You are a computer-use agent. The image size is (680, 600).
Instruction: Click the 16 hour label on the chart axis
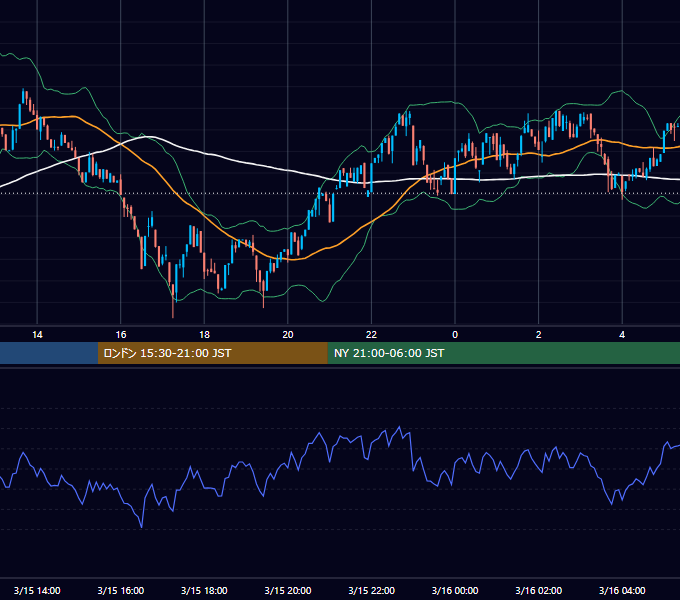[x=121, y=335]
